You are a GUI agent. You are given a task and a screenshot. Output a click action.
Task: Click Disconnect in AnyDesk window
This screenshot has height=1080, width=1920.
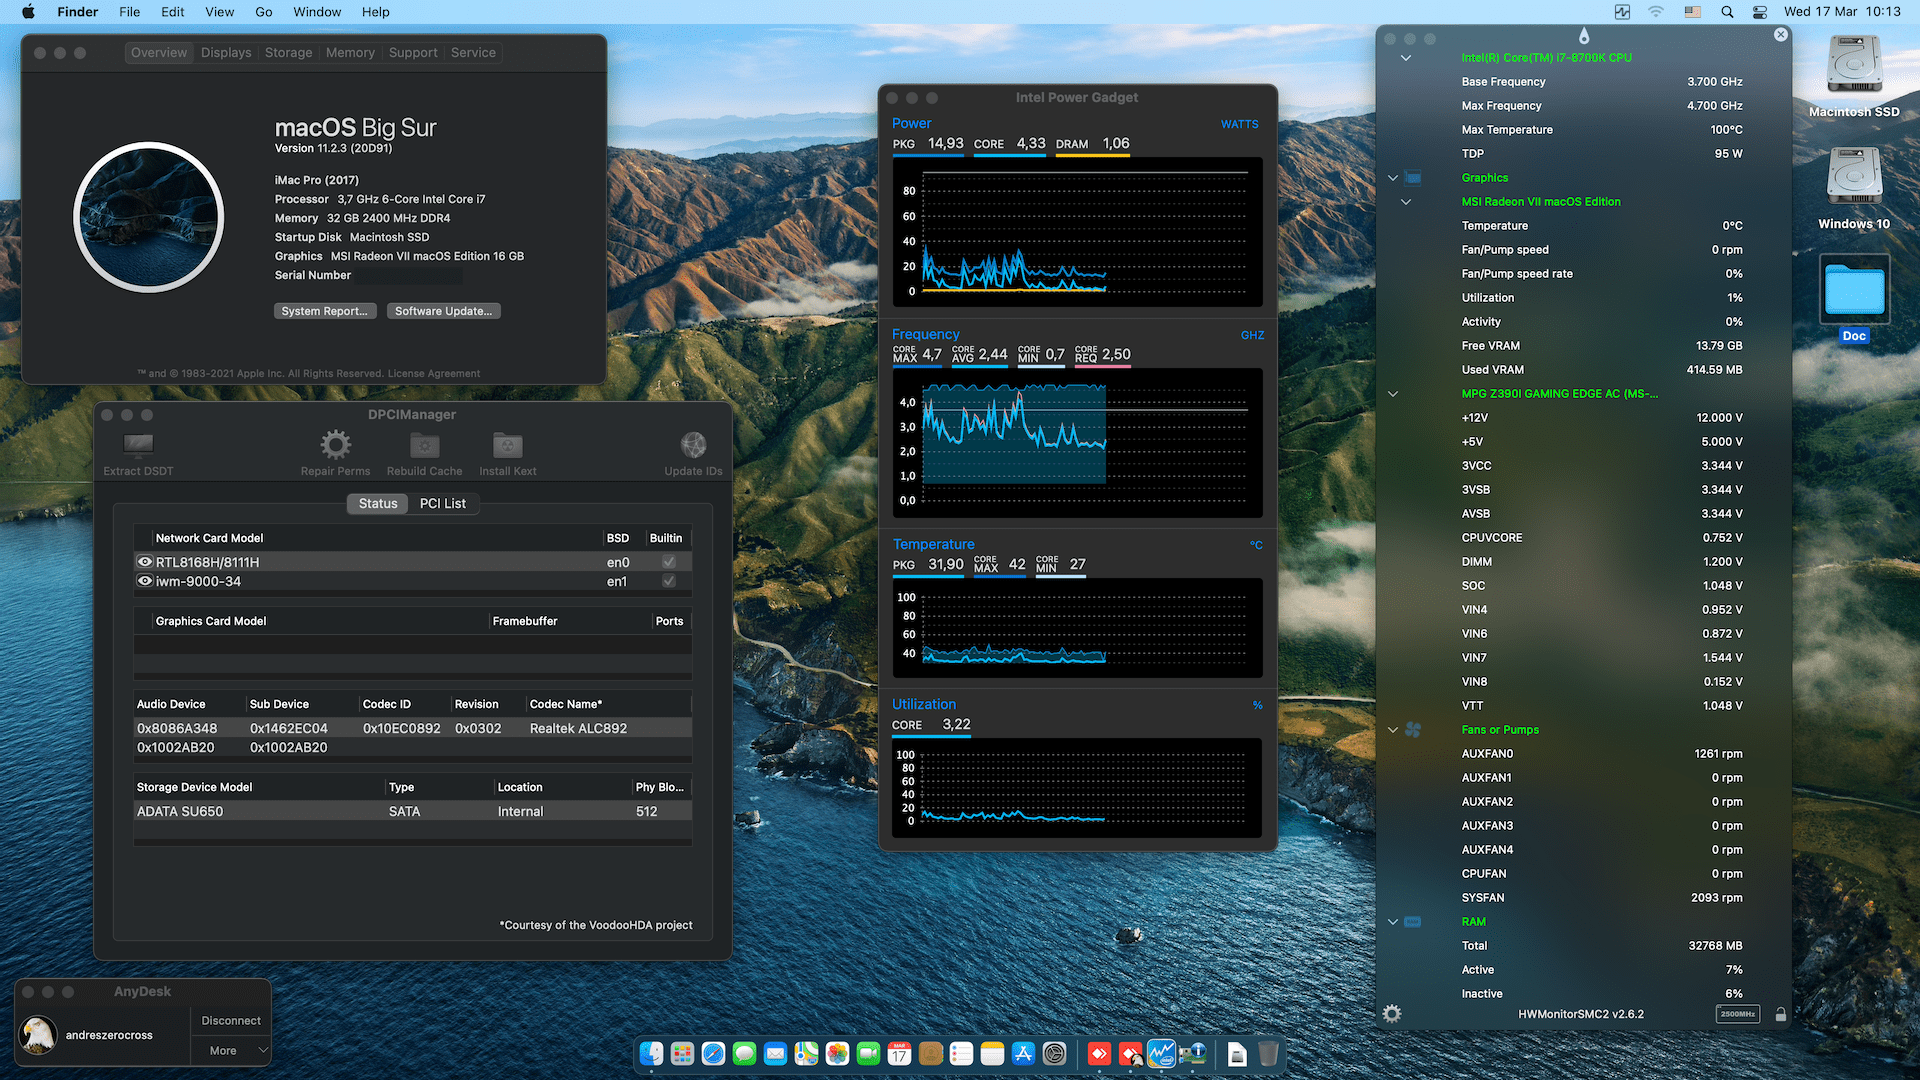pos(231,1021)
